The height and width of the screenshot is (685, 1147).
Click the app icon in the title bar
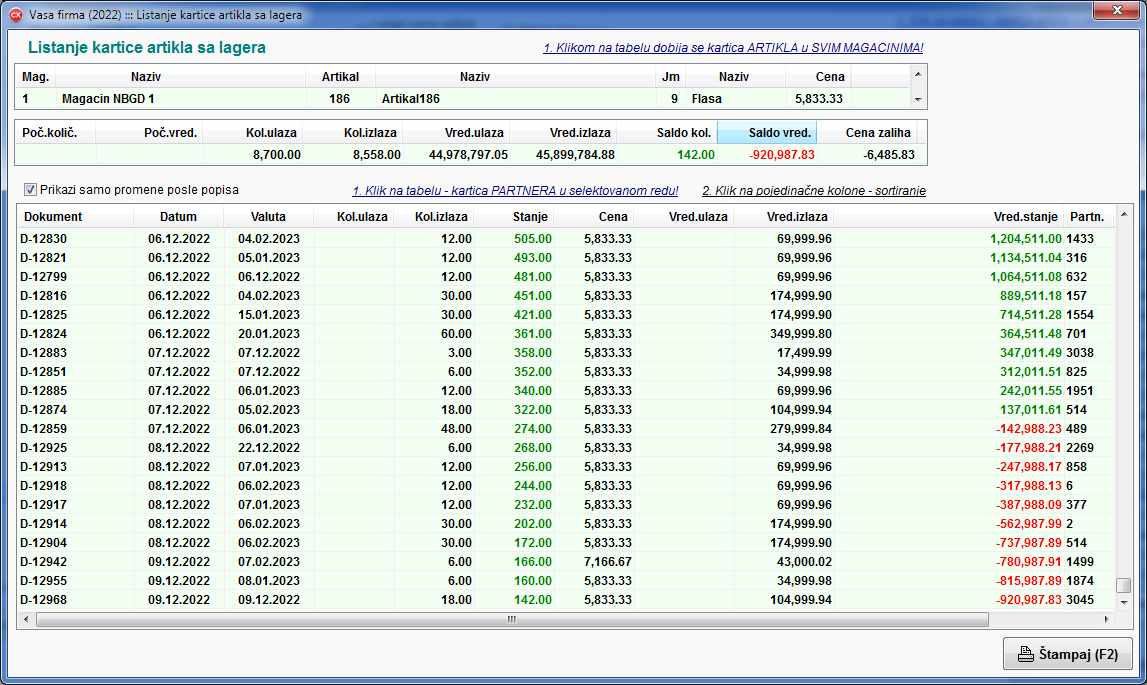coord(16,15)
